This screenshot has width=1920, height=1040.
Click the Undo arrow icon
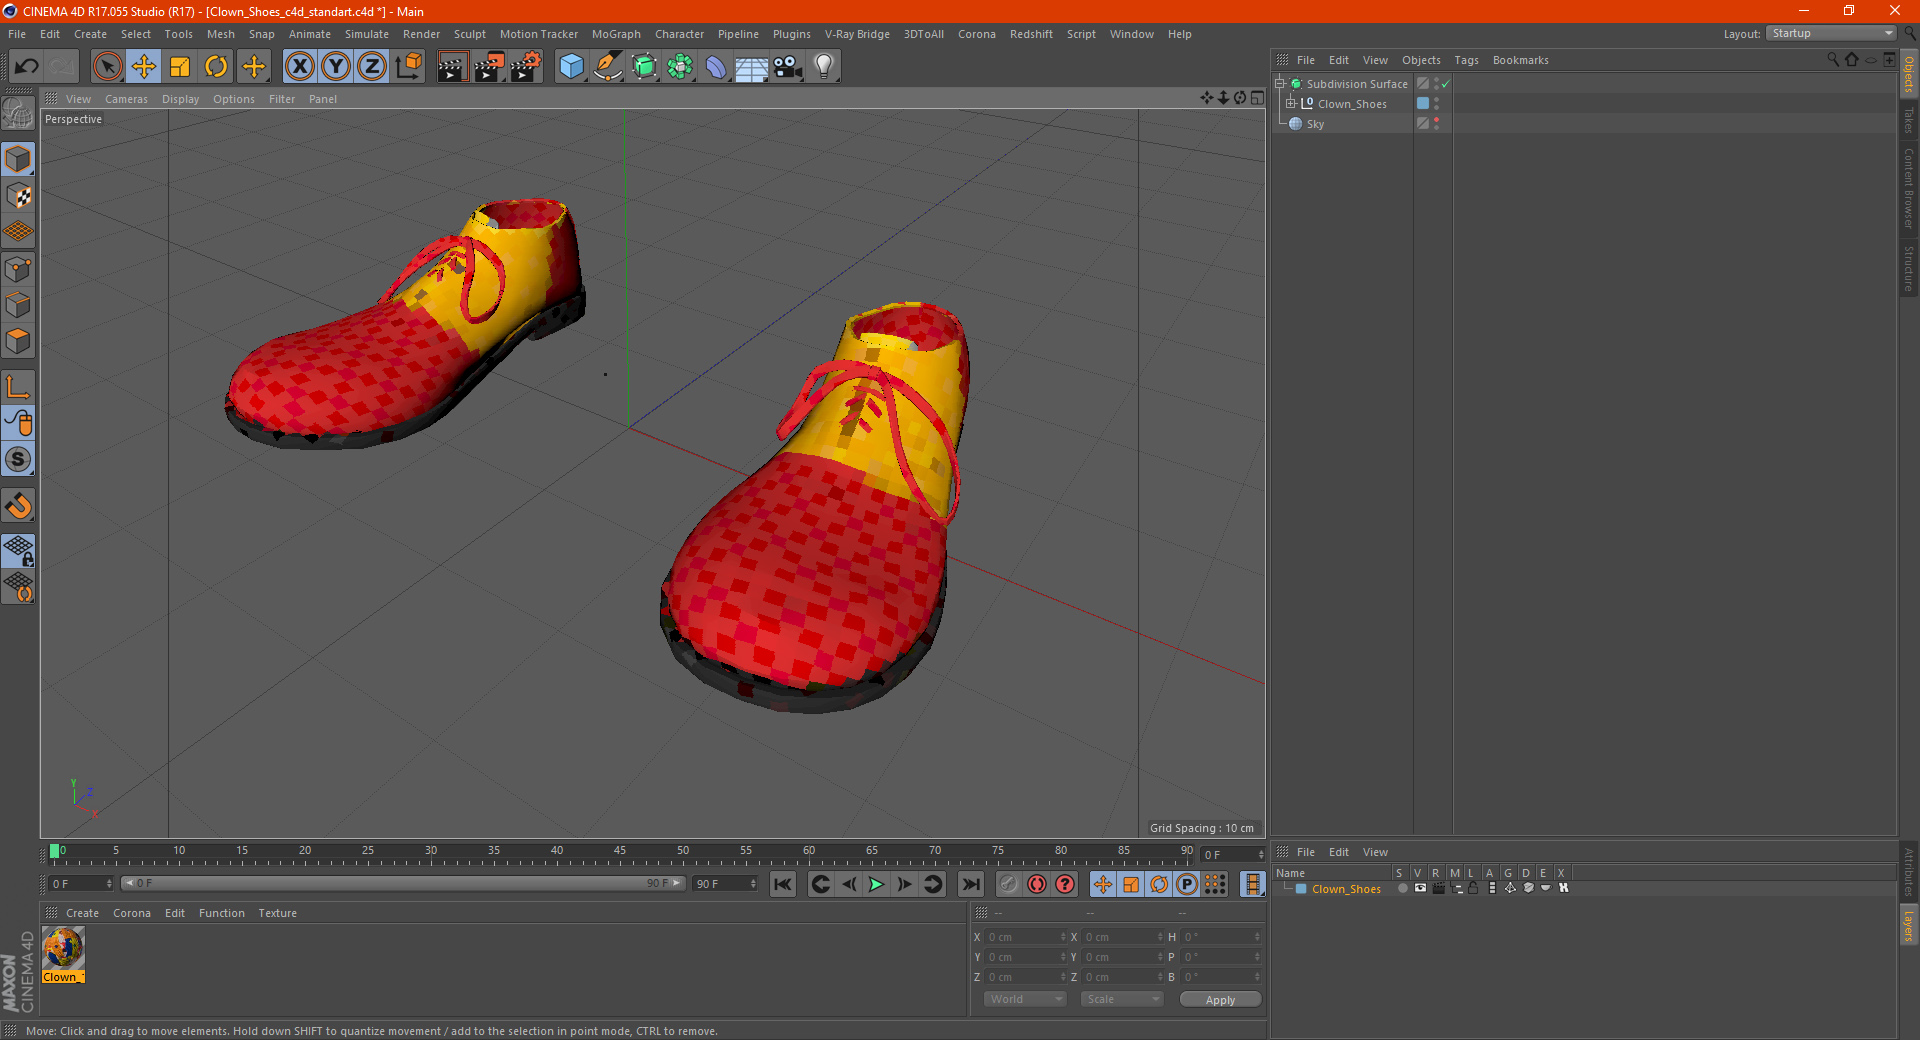tap(26, 67)
